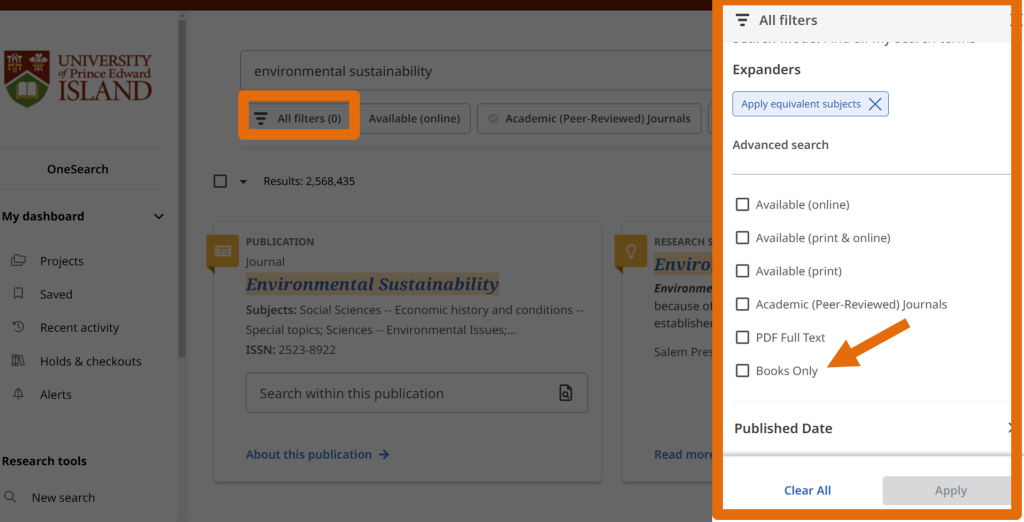Open the University of Prince Edward Island logo
This screenshot has height=522, width=1024.
pos(78,79)
